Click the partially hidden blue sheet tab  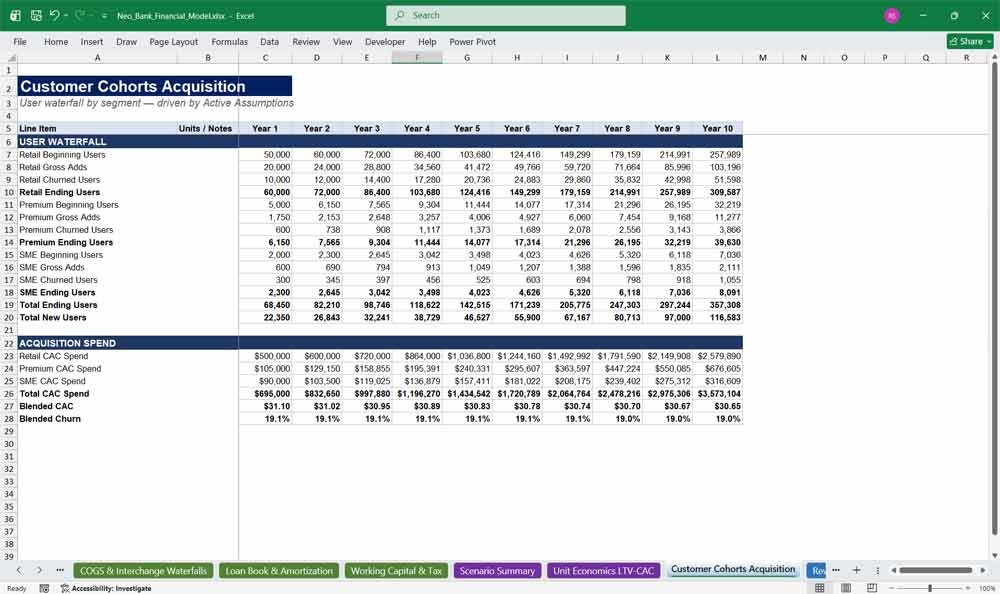pyautogui.click(x=817, y=571)
